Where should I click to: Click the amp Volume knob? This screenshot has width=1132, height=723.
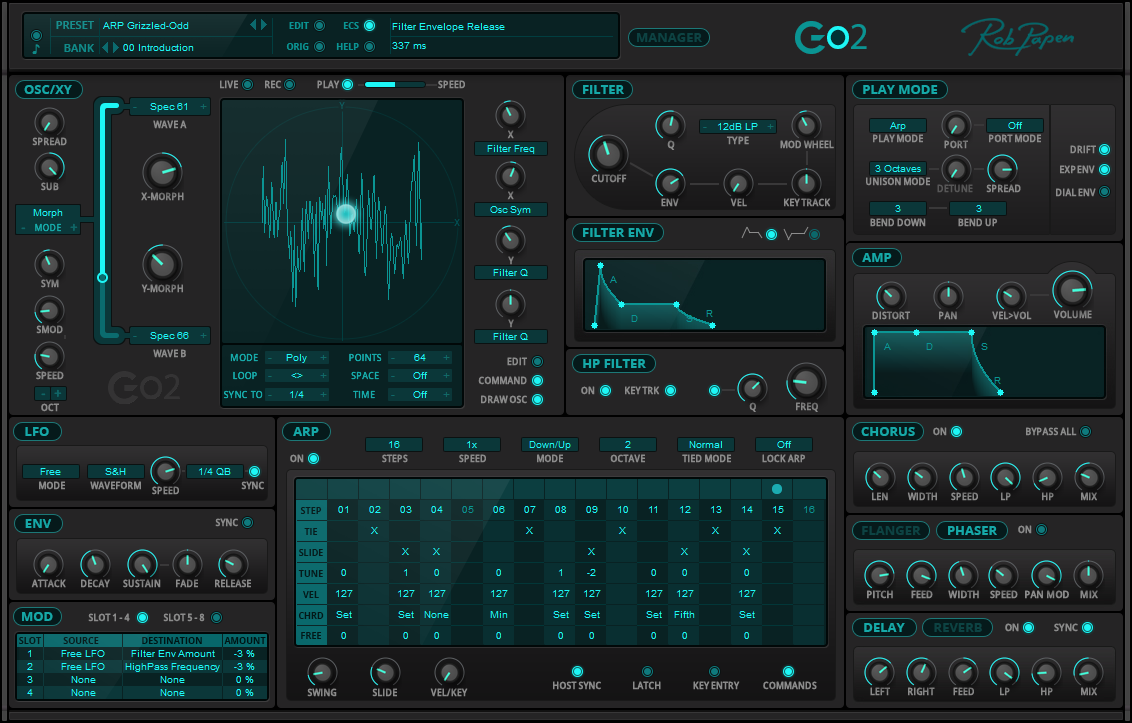click(x=1072, y=290)
